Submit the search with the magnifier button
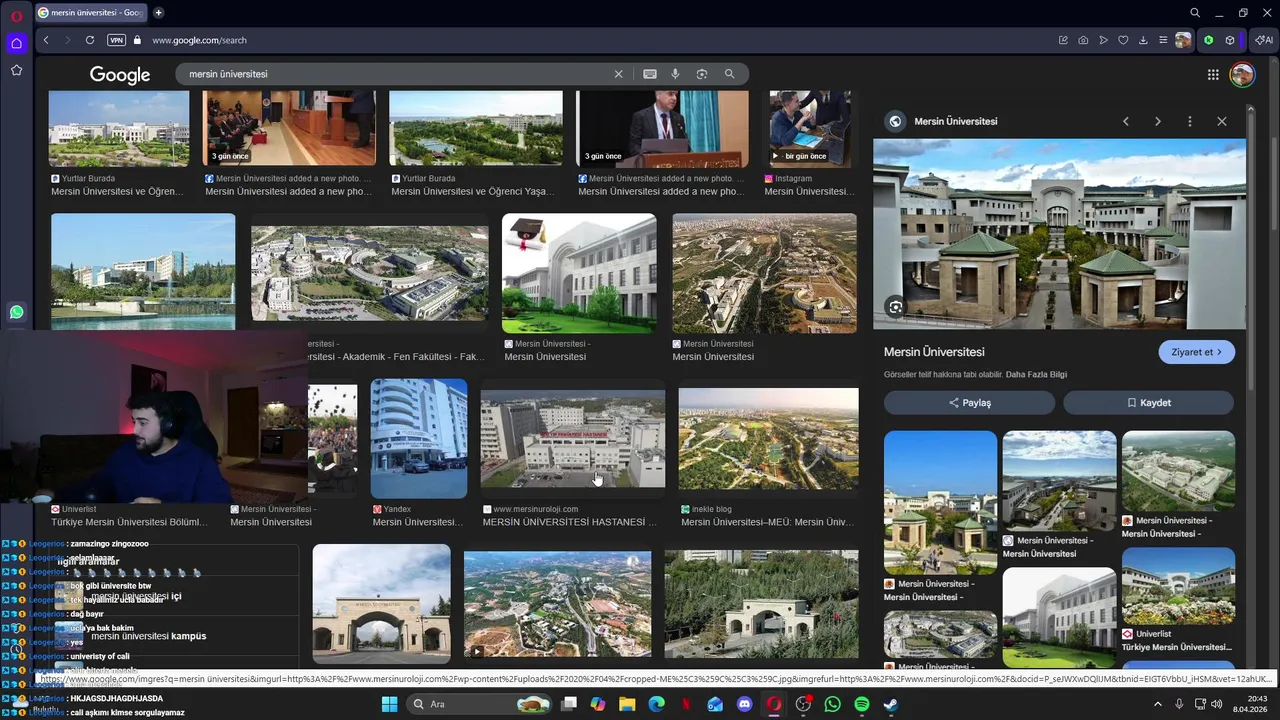Screen dimensions: 1280x720 [x=729, y=74]
